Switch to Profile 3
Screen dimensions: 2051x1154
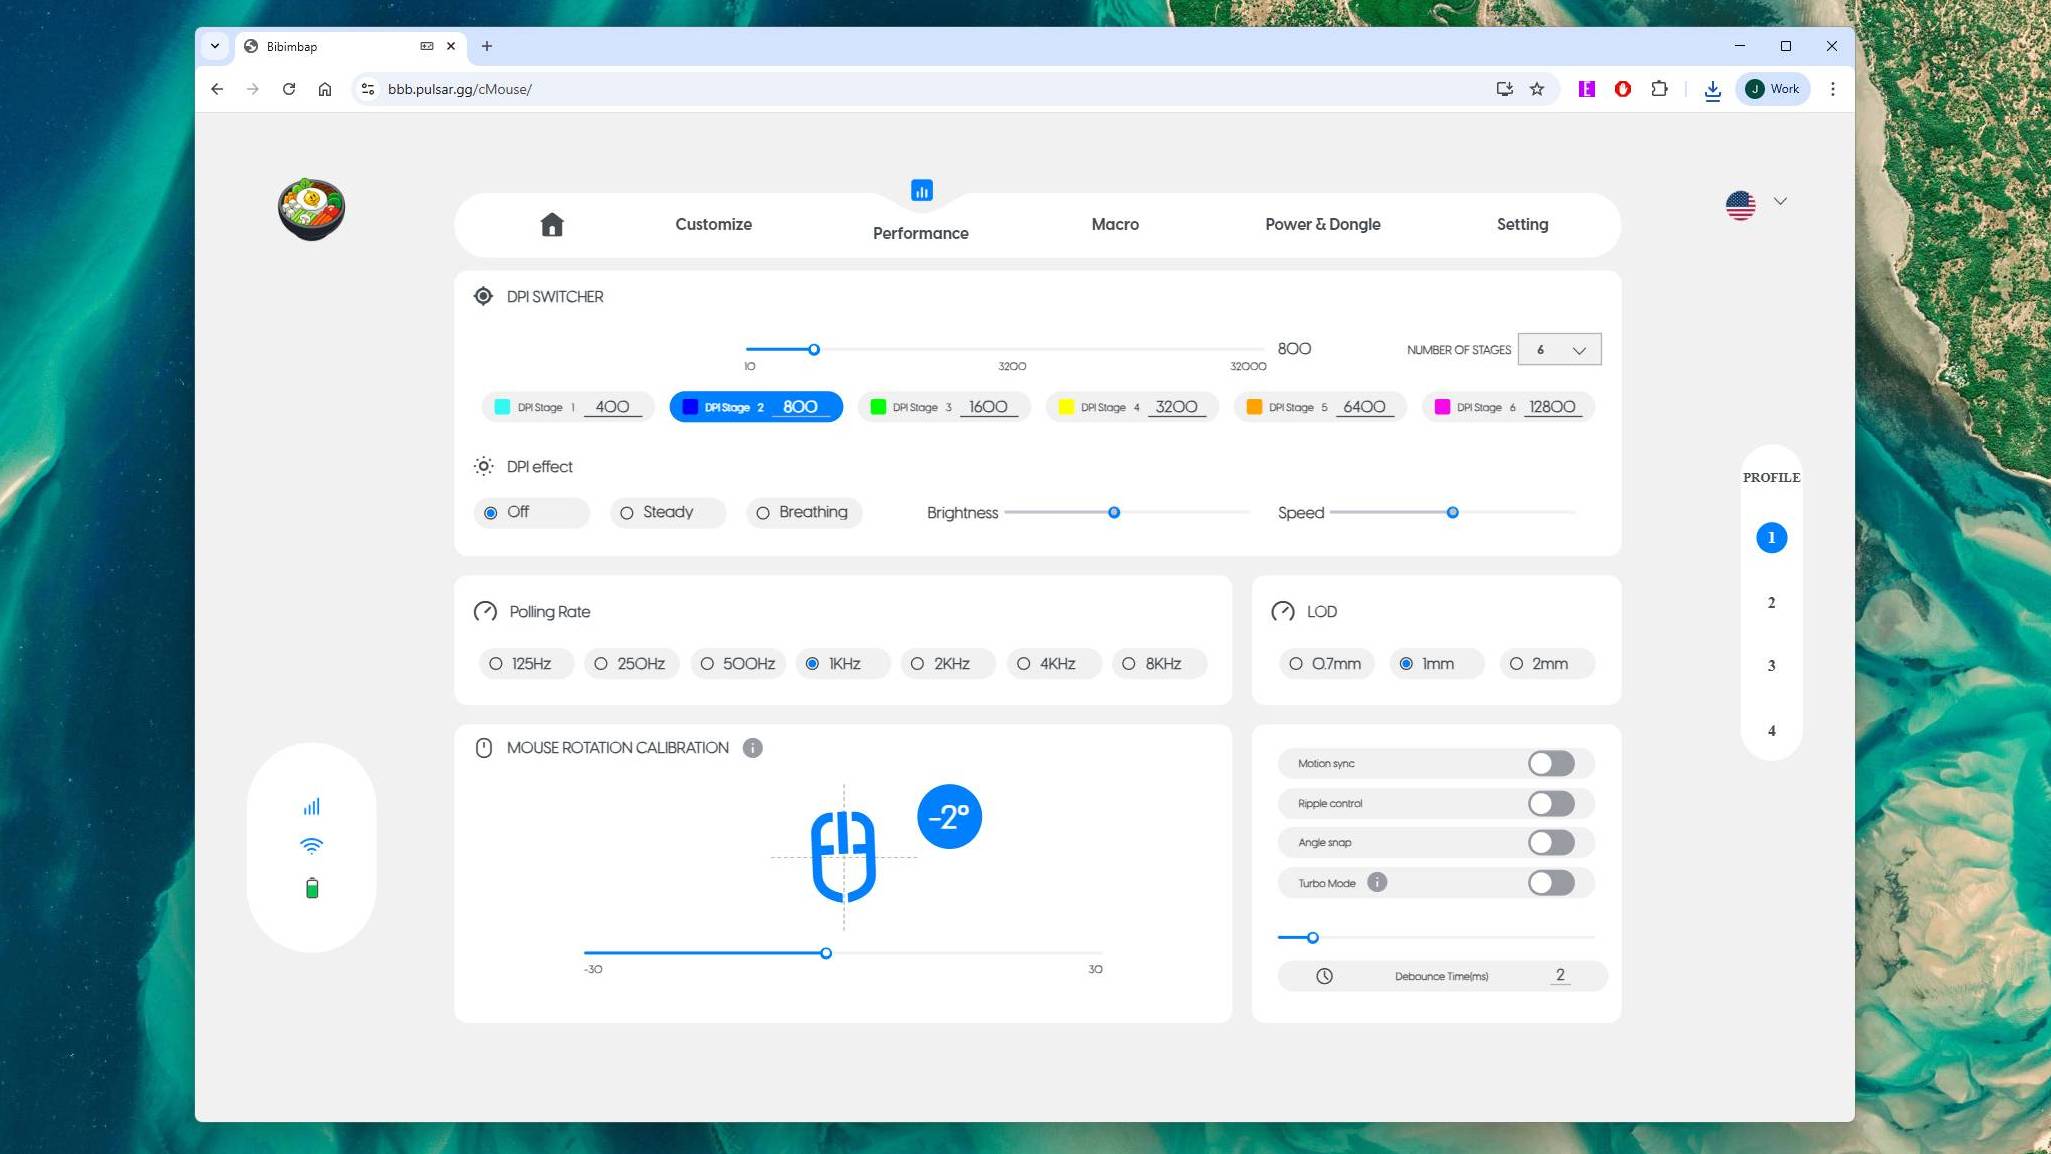(1770, 665)
